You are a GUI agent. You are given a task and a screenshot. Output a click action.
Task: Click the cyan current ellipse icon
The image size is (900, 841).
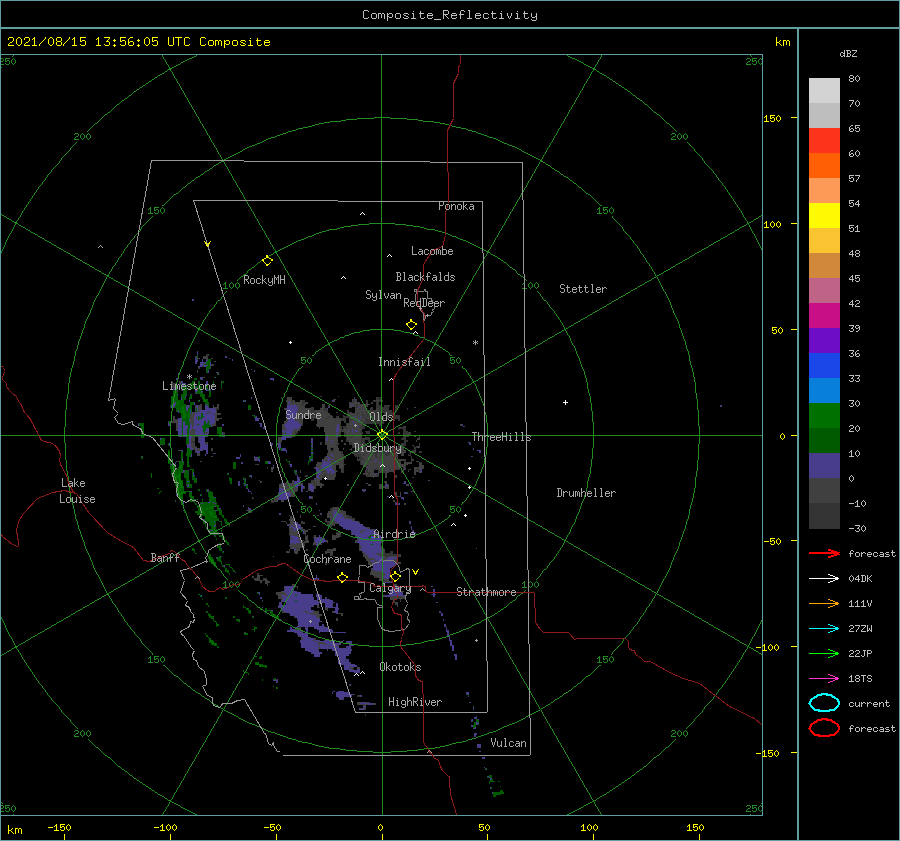pyautogui.click(x=824, y=703)
